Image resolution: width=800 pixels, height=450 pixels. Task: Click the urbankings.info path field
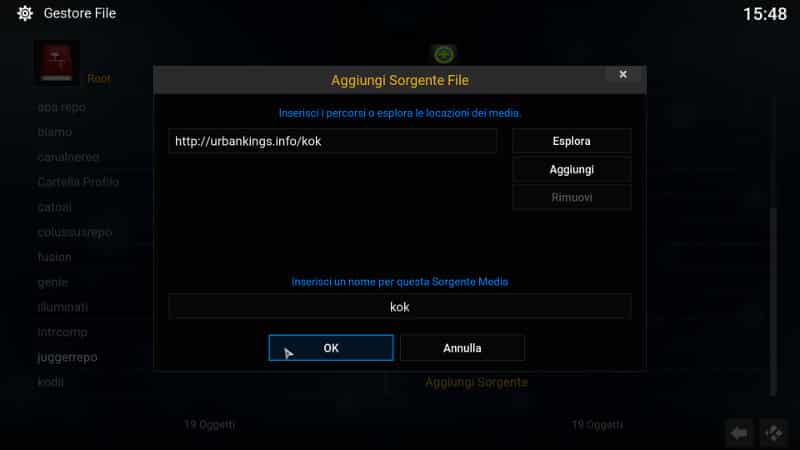coord(333,141)
